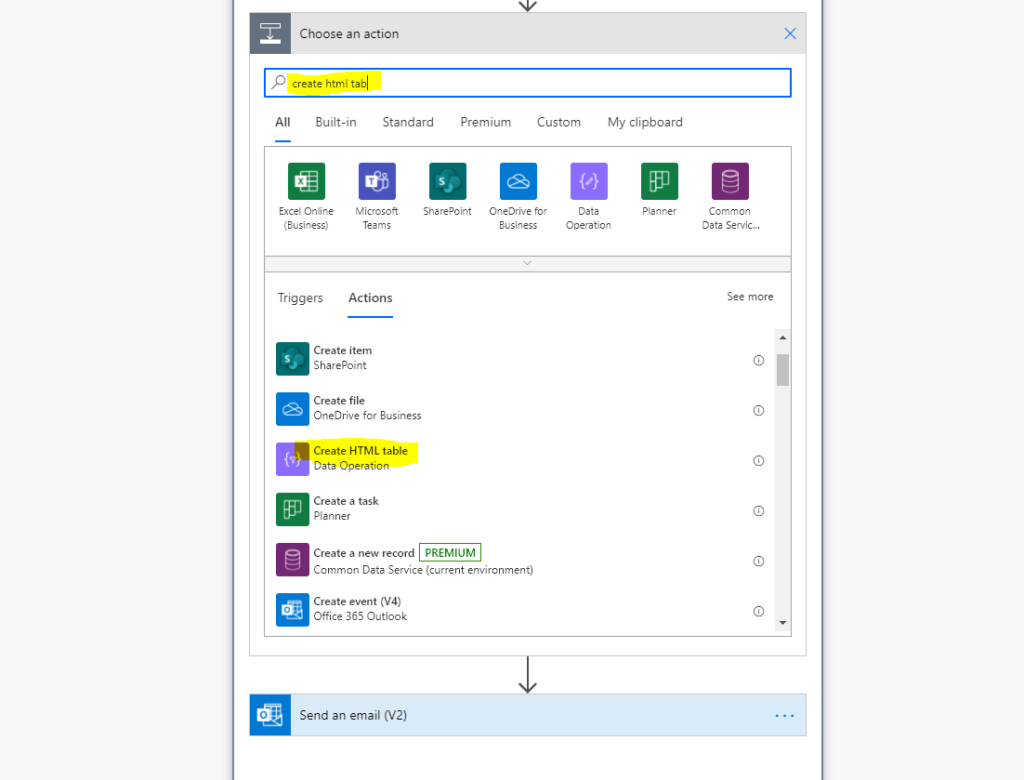Select the Create a new record action
Screen dimensions: 1024x780
[520, 560]
